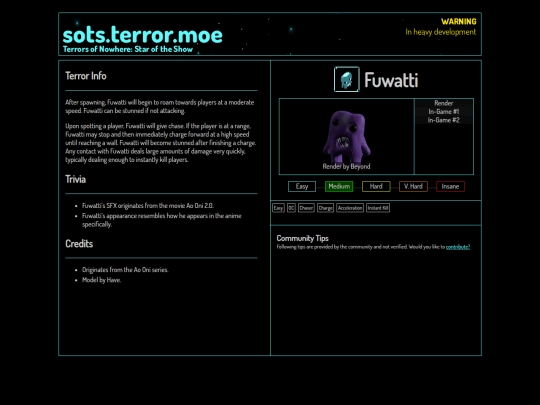Choose the V. Hard difficulty button
The width and height of the screenshot is (540, 405).
pos(413,186)
